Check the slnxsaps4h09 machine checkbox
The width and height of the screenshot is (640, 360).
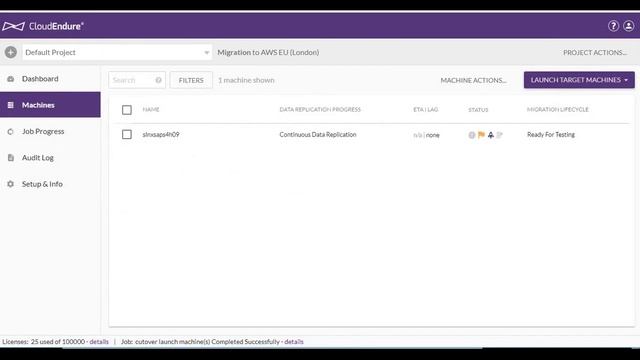pyautogui.click(x=127, y=135)
